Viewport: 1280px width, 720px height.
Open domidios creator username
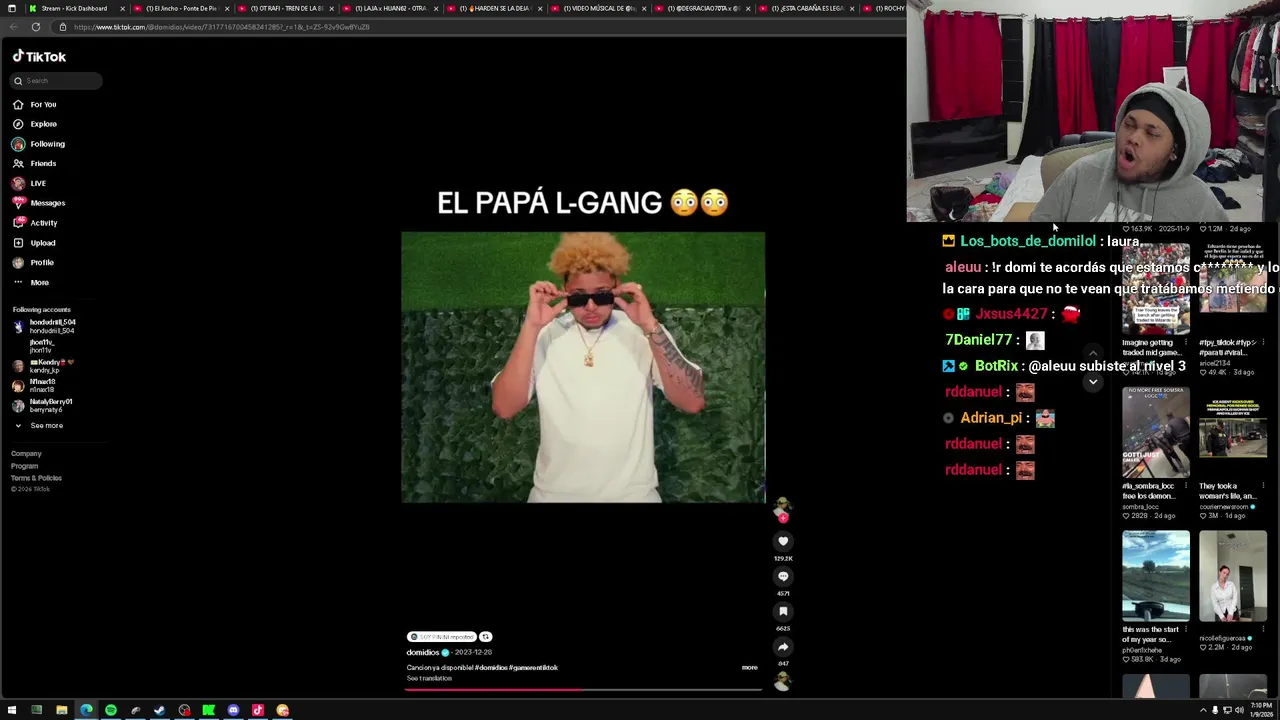[422, 653]
